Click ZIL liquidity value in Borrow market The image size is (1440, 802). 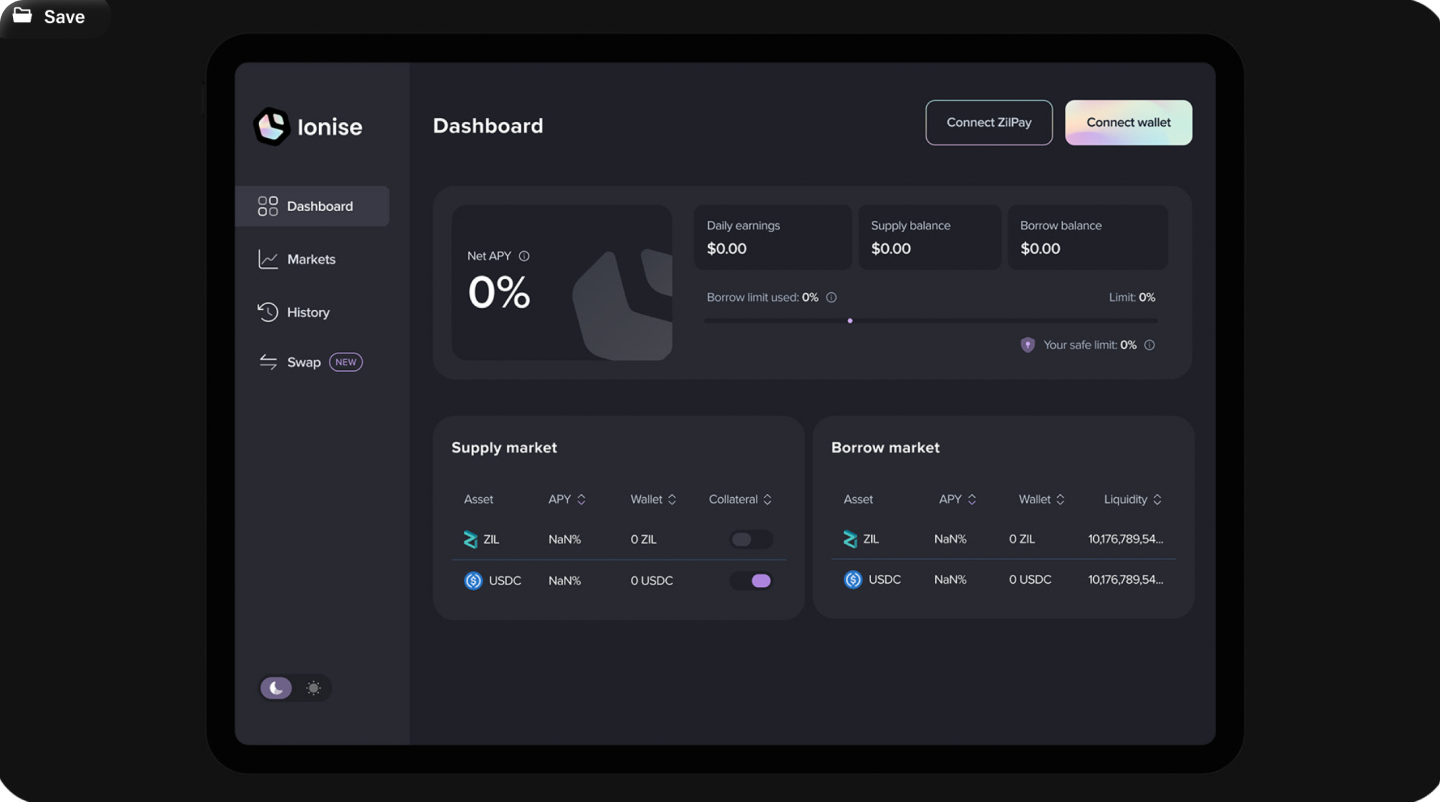pos(1126,539)
